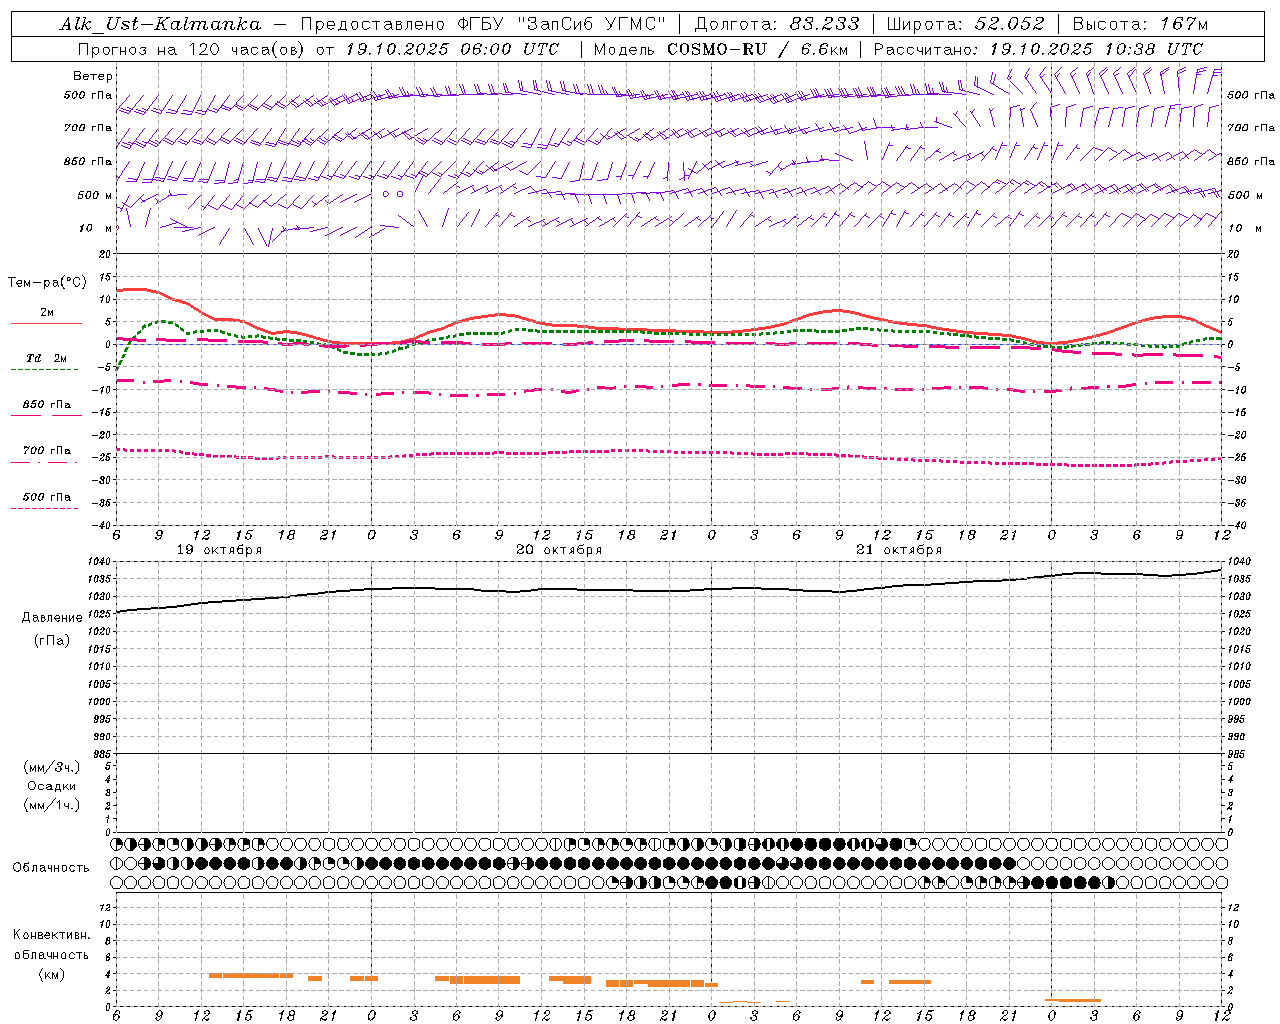Click the (мм/1ч.) precipitation unit label
The width and height of the screenshot is (1280, 1024).
[x=52, y=805]
